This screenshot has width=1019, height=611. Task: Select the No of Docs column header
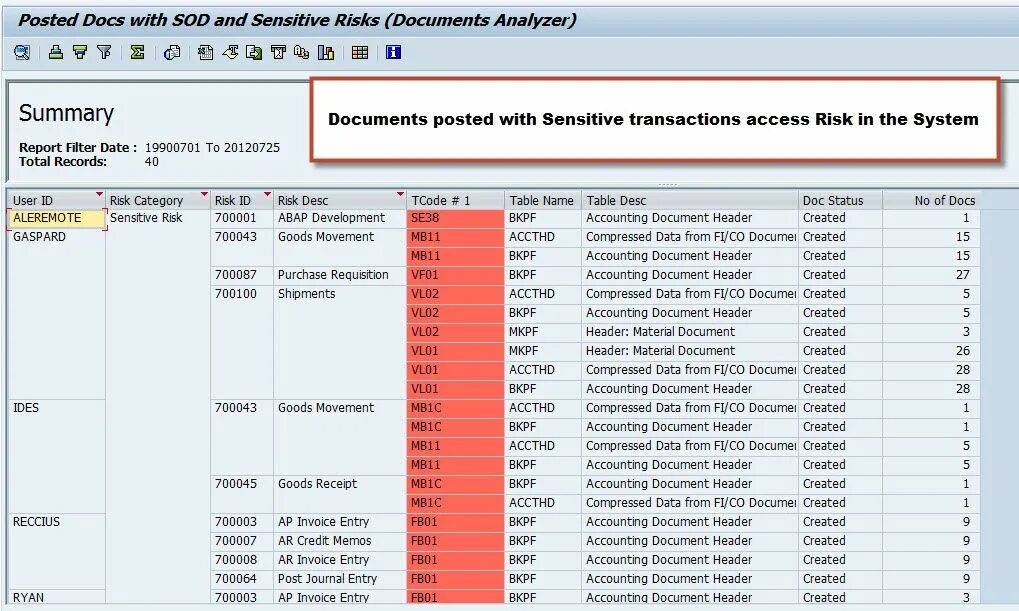931,200
